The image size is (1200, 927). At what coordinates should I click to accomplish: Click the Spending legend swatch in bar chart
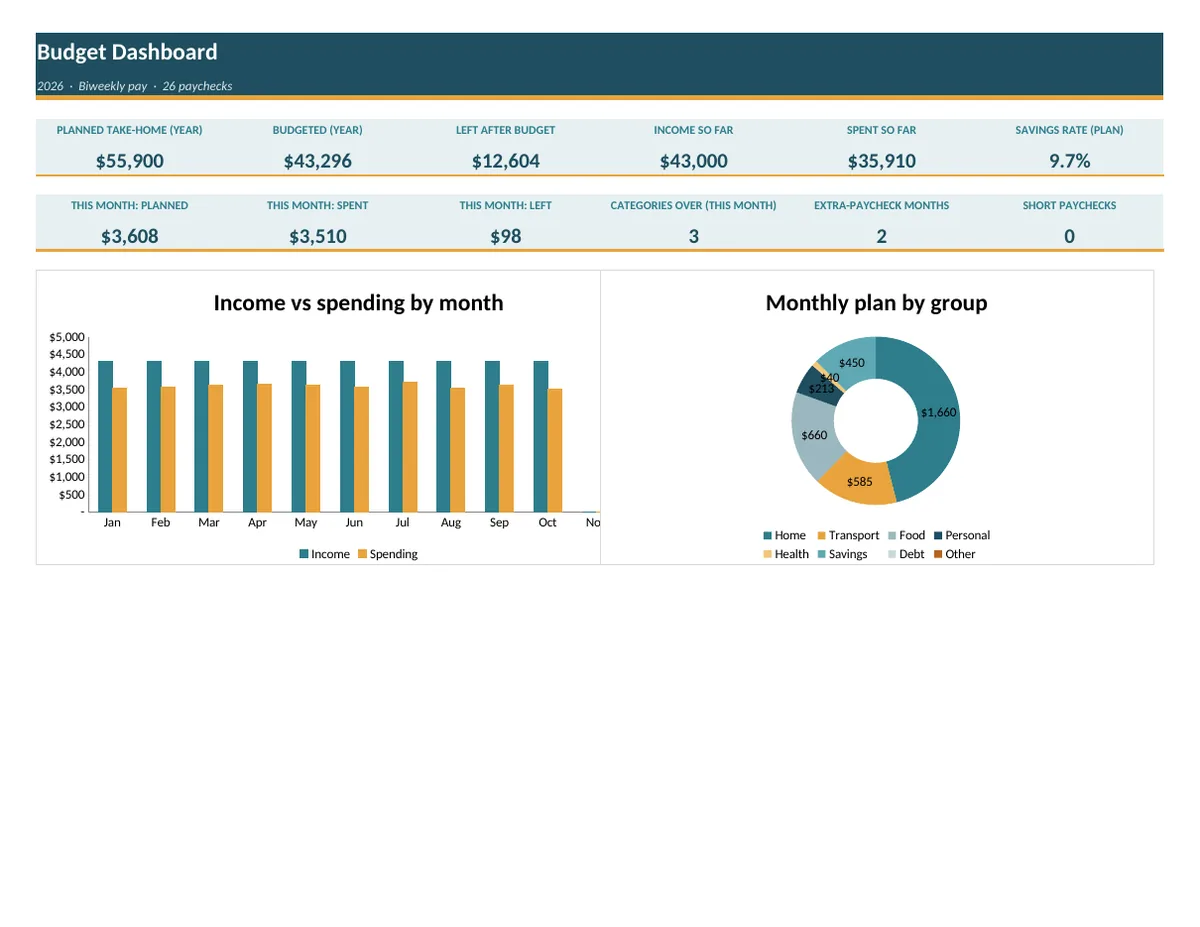[363, 554]
